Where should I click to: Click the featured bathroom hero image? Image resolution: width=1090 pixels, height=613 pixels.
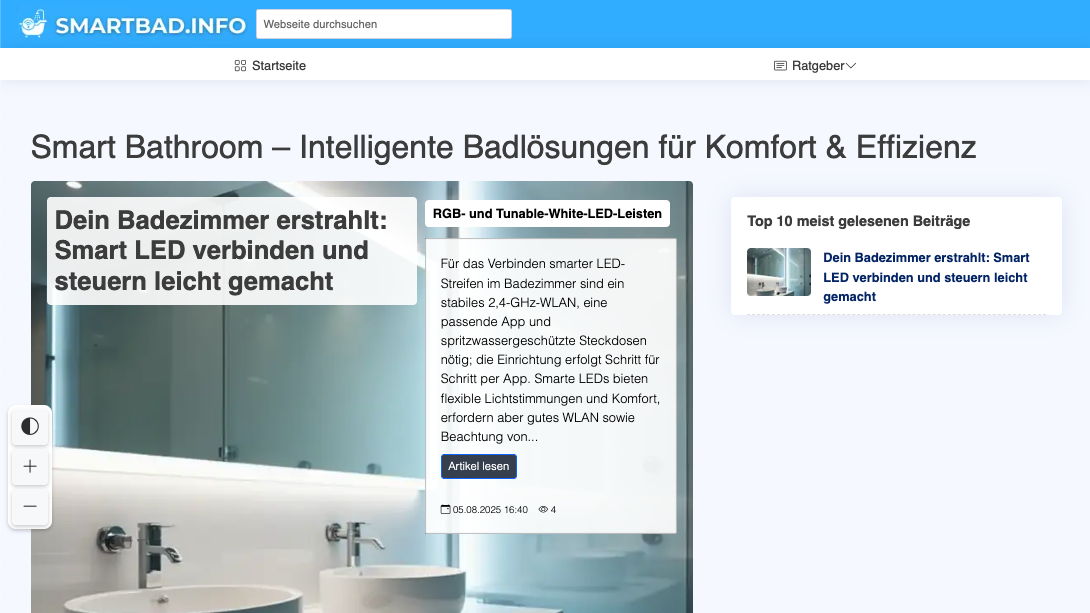[229, 459]
